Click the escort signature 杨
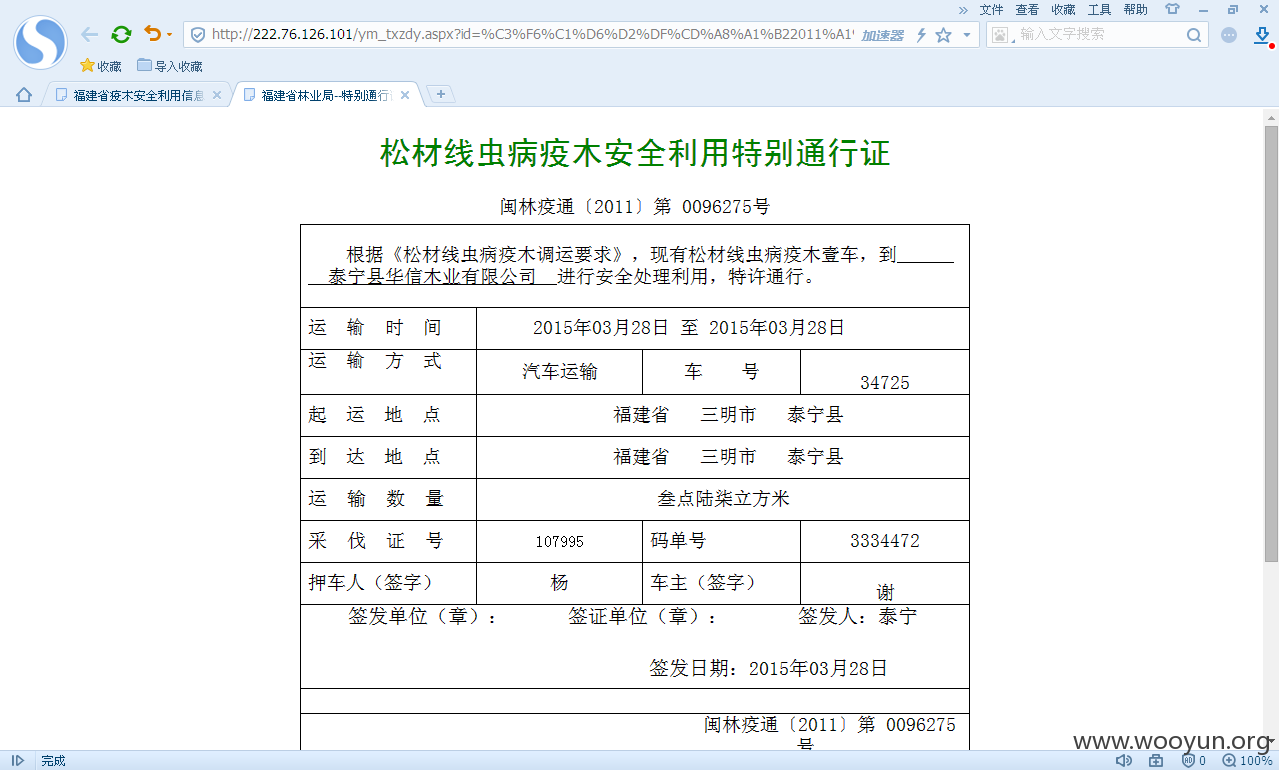The height and width of the screenshot is (770, 1279). click(x=559, y=582)
